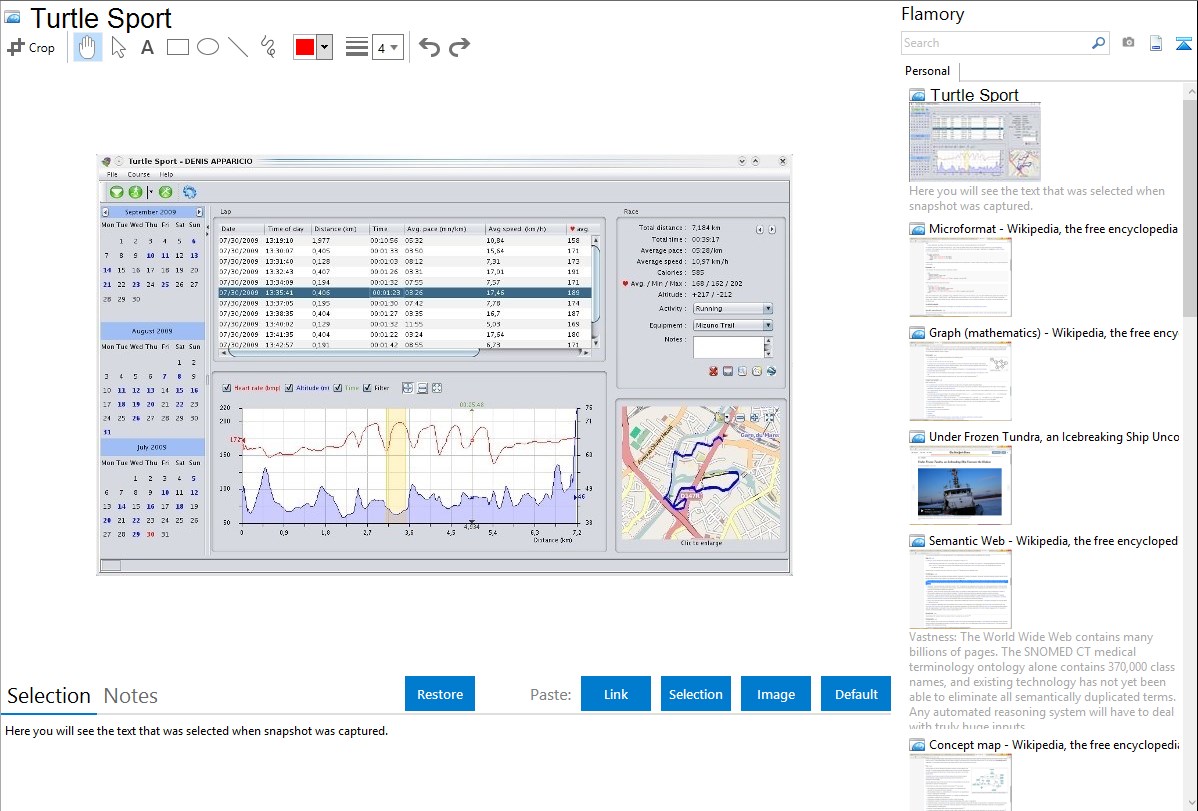Pick the straight line tool

[x=238, y=47]
